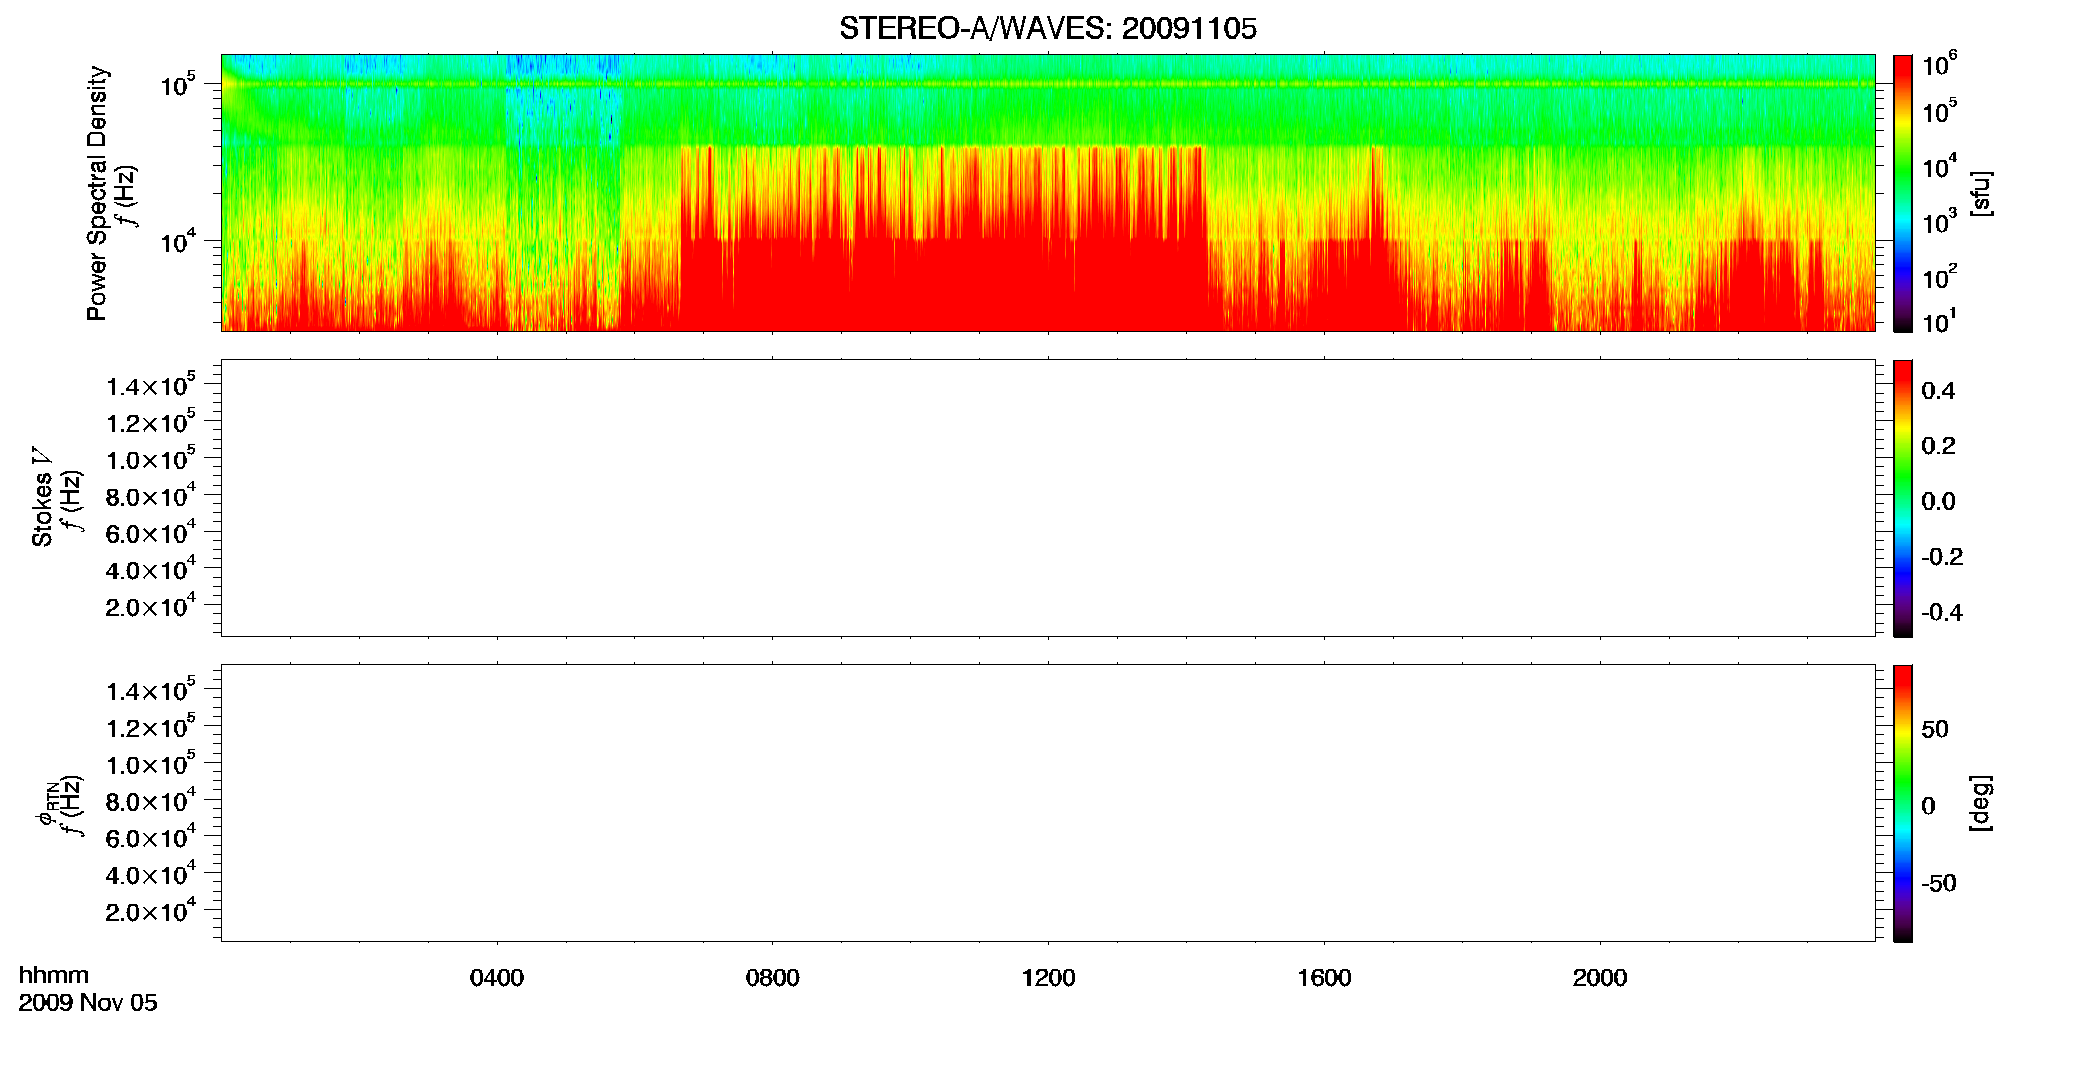Click the 1.0×10^5 tick on Stokes V axis

pos(151,458)
